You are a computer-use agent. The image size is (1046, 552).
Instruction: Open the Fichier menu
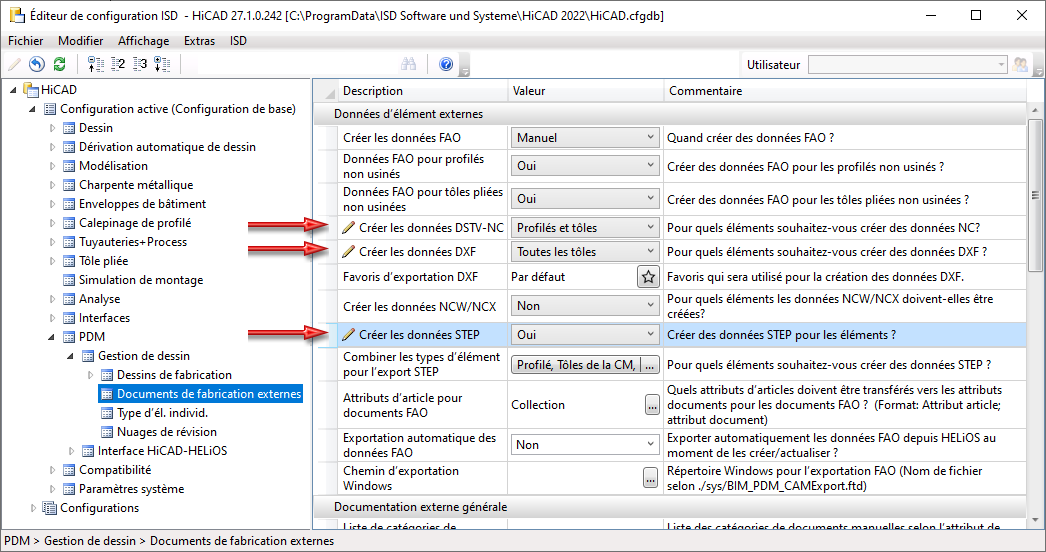tap(25, 41)
